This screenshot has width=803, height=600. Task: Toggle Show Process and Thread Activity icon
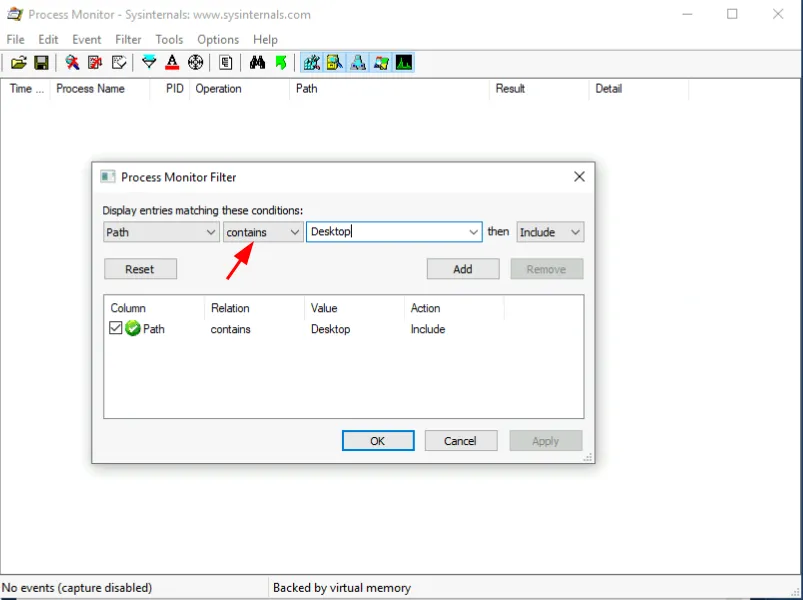pos(381,63)
